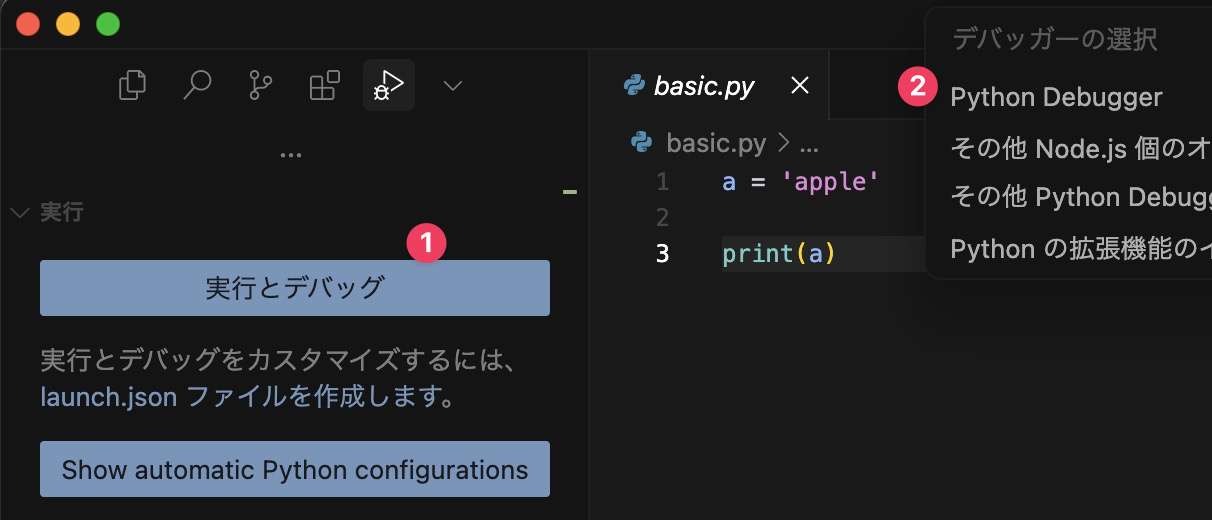Click the breadcrumb ellipsis after basic.py
This screenshot has height=520, width=1212.
coord(810,144)
